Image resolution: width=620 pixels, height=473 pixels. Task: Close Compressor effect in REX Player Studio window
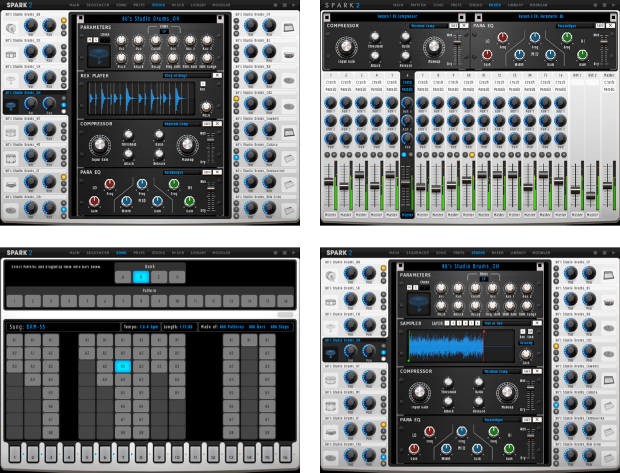point(217,124)
